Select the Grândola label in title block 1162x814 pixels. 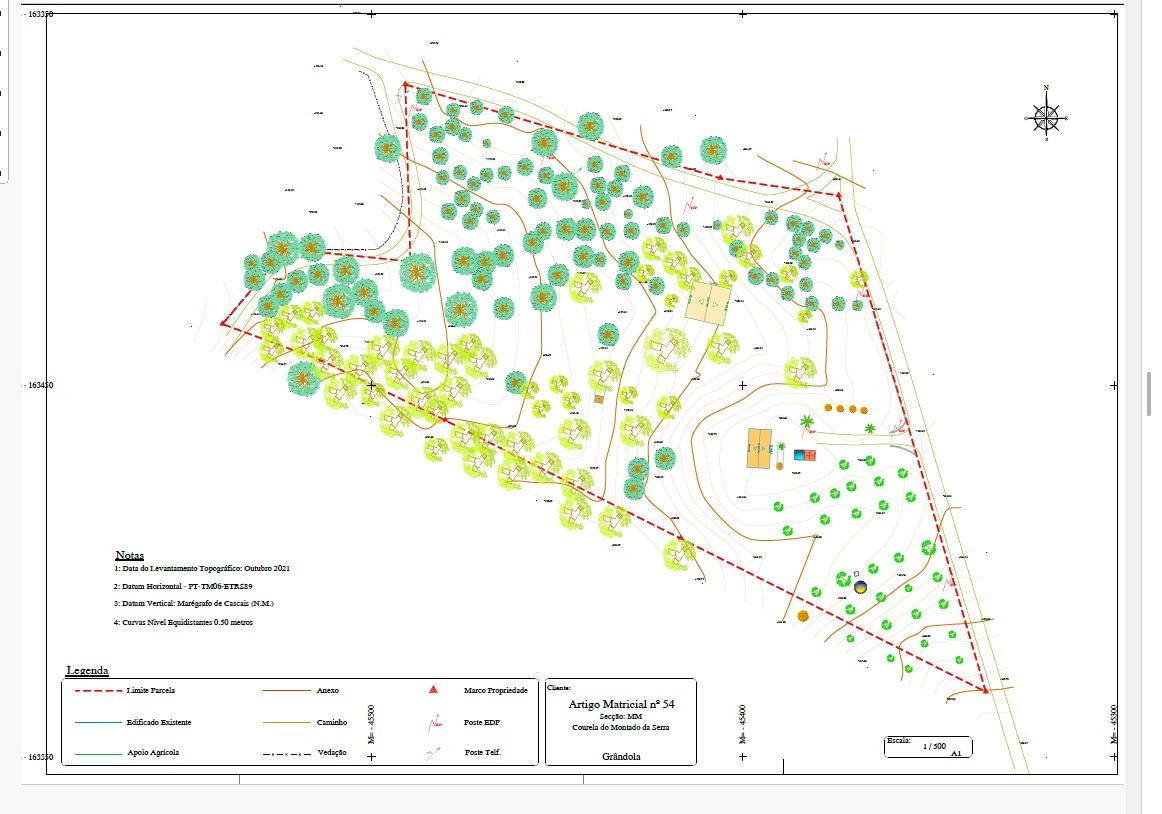[x=621, y=757]
